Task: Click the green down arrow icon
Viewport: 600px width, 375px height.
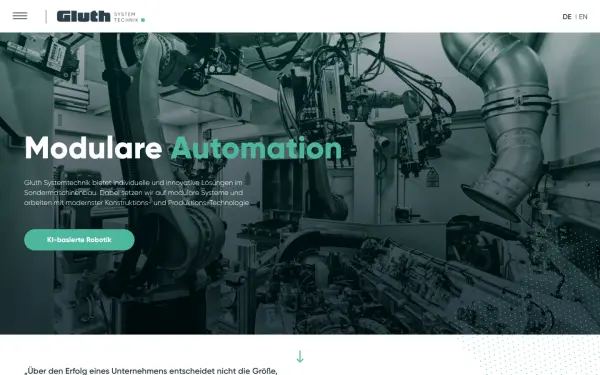Action: [300, 356]
